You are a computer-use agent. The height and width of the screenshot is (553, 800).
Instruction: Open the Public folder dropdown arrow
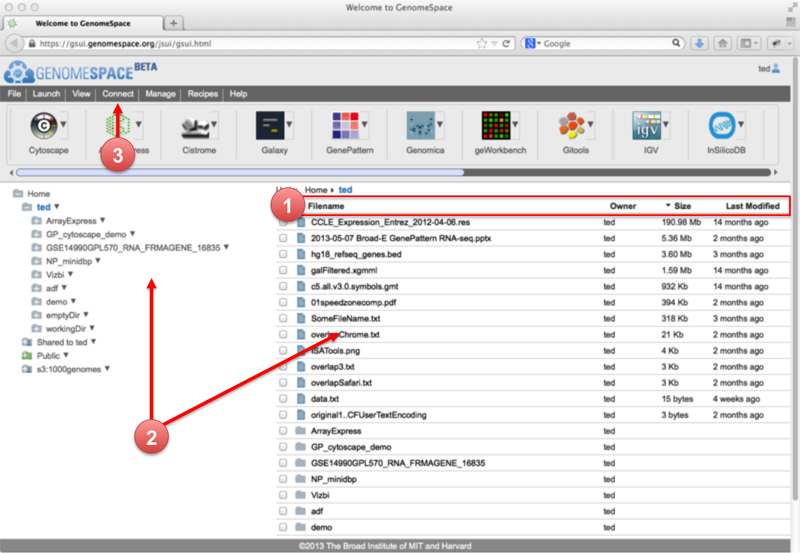coord(66,355)
